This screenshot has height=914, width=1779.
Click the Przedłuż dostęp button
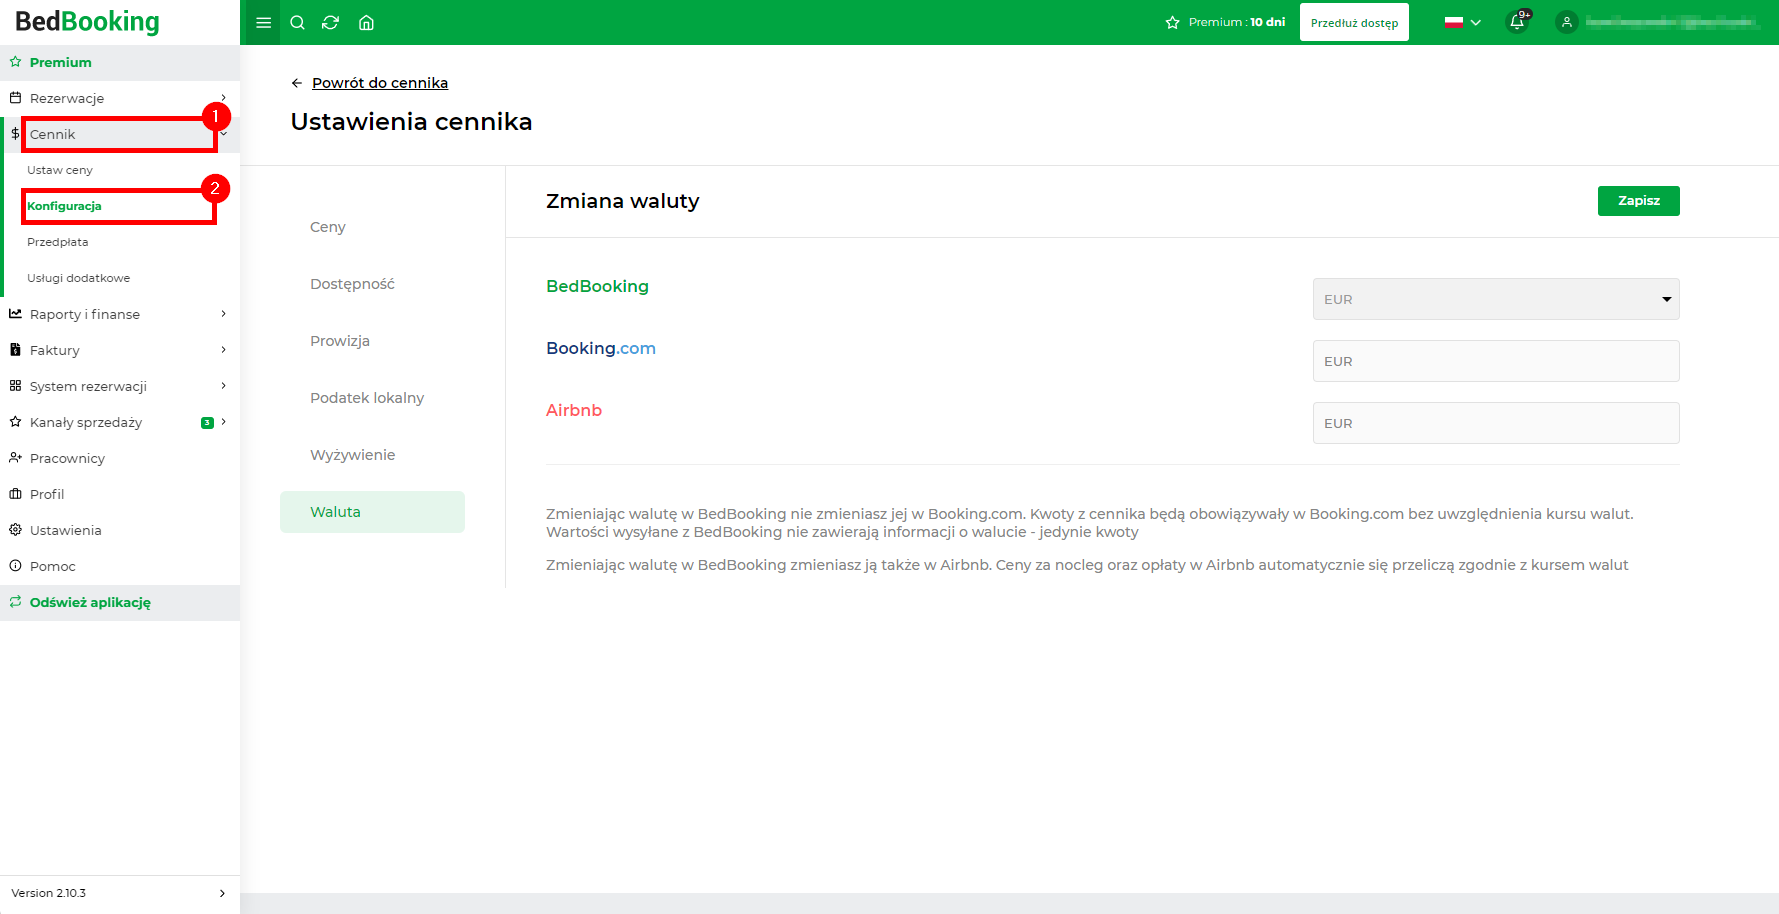(x=1354, y=22)
